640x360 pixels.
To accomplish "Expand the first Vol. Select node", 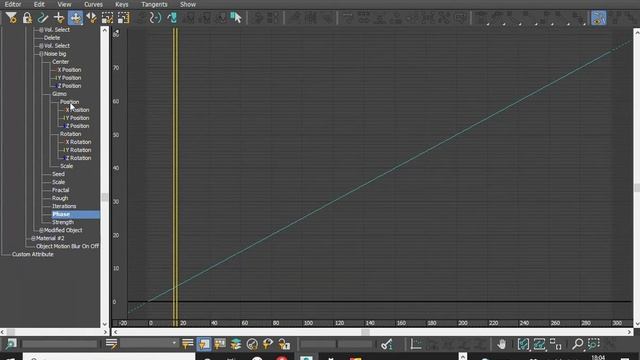I will pyautogui.click(x=41, y=30).
